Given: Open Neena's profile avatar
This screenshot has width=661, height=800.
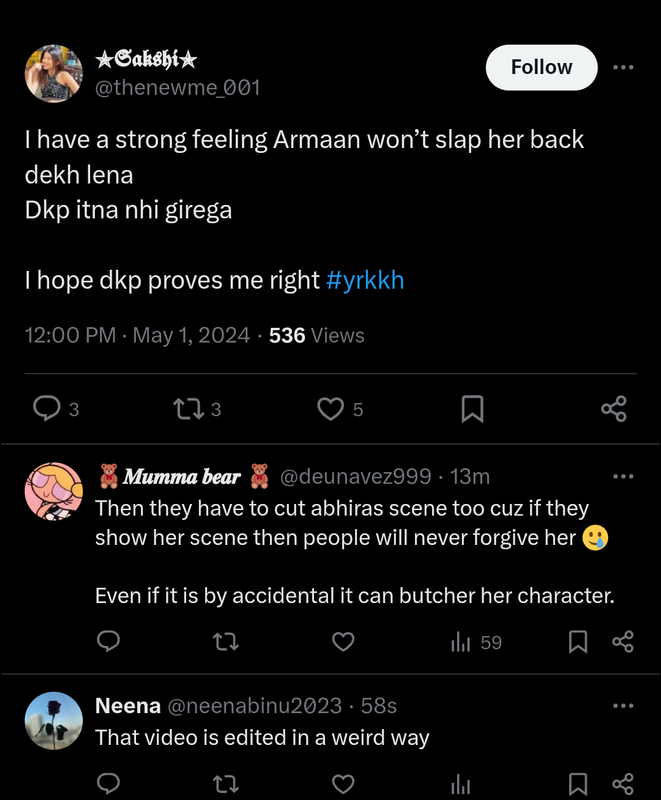Looking at the screenshot, I should [52, 721].
